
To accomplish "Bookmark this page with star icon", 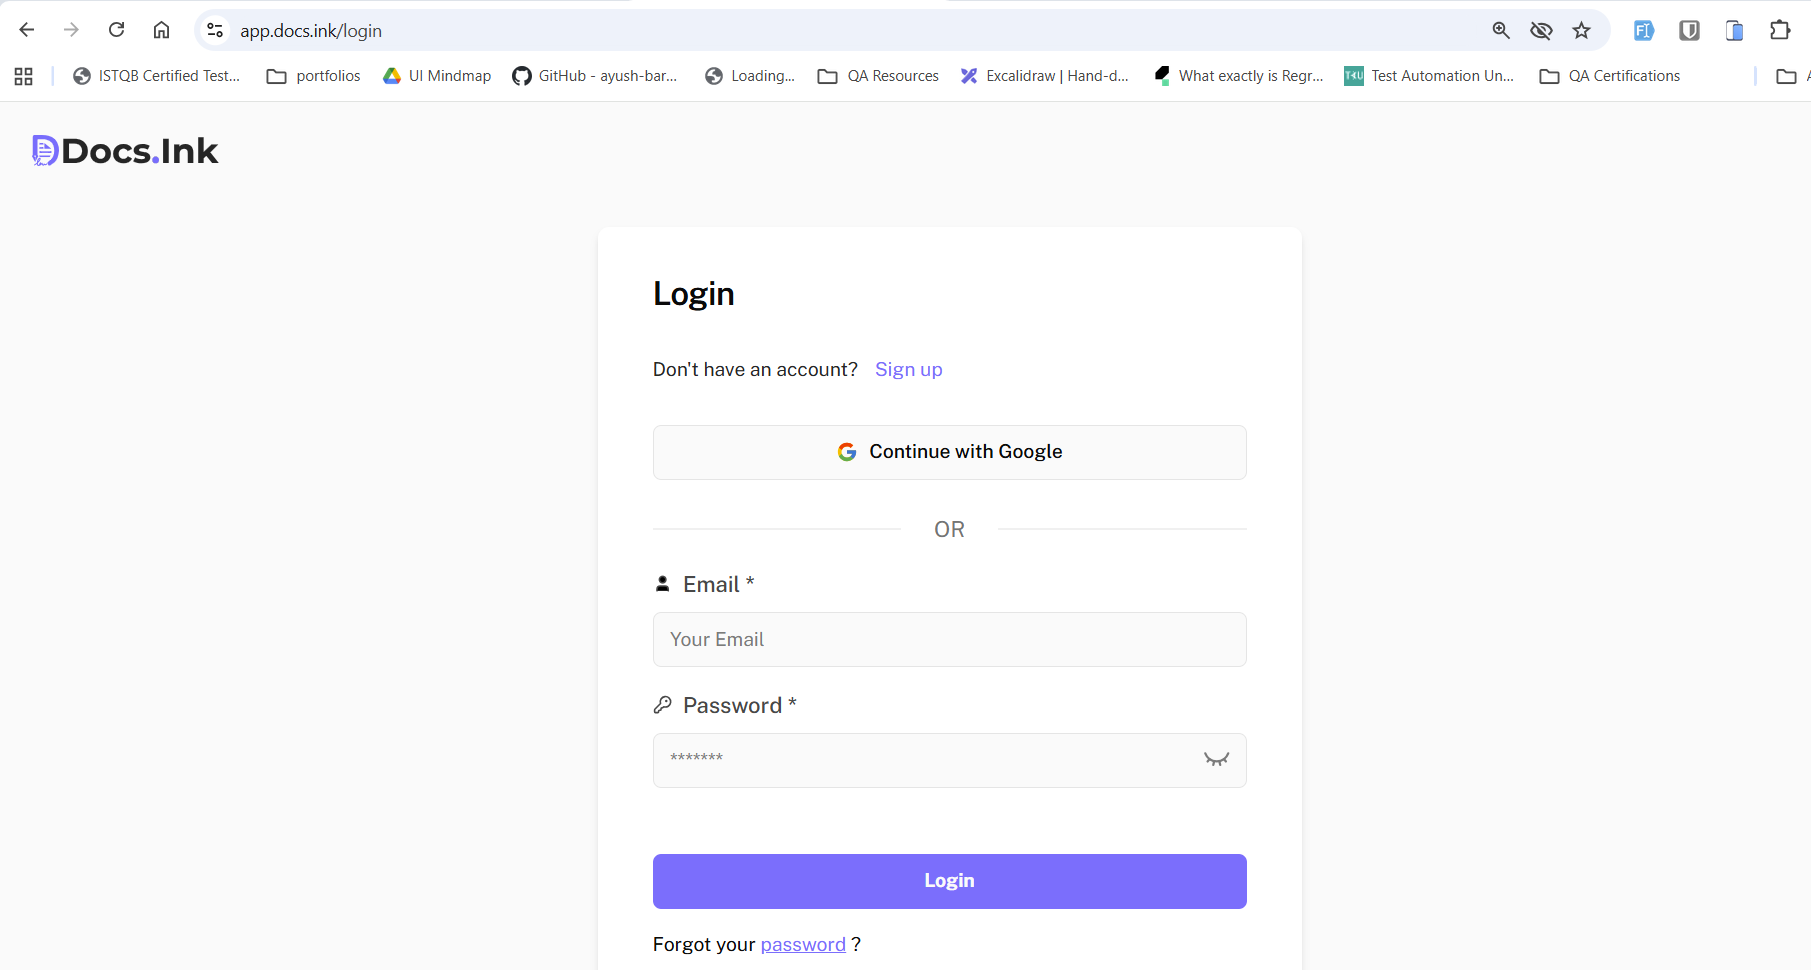I will [1581, 30].
